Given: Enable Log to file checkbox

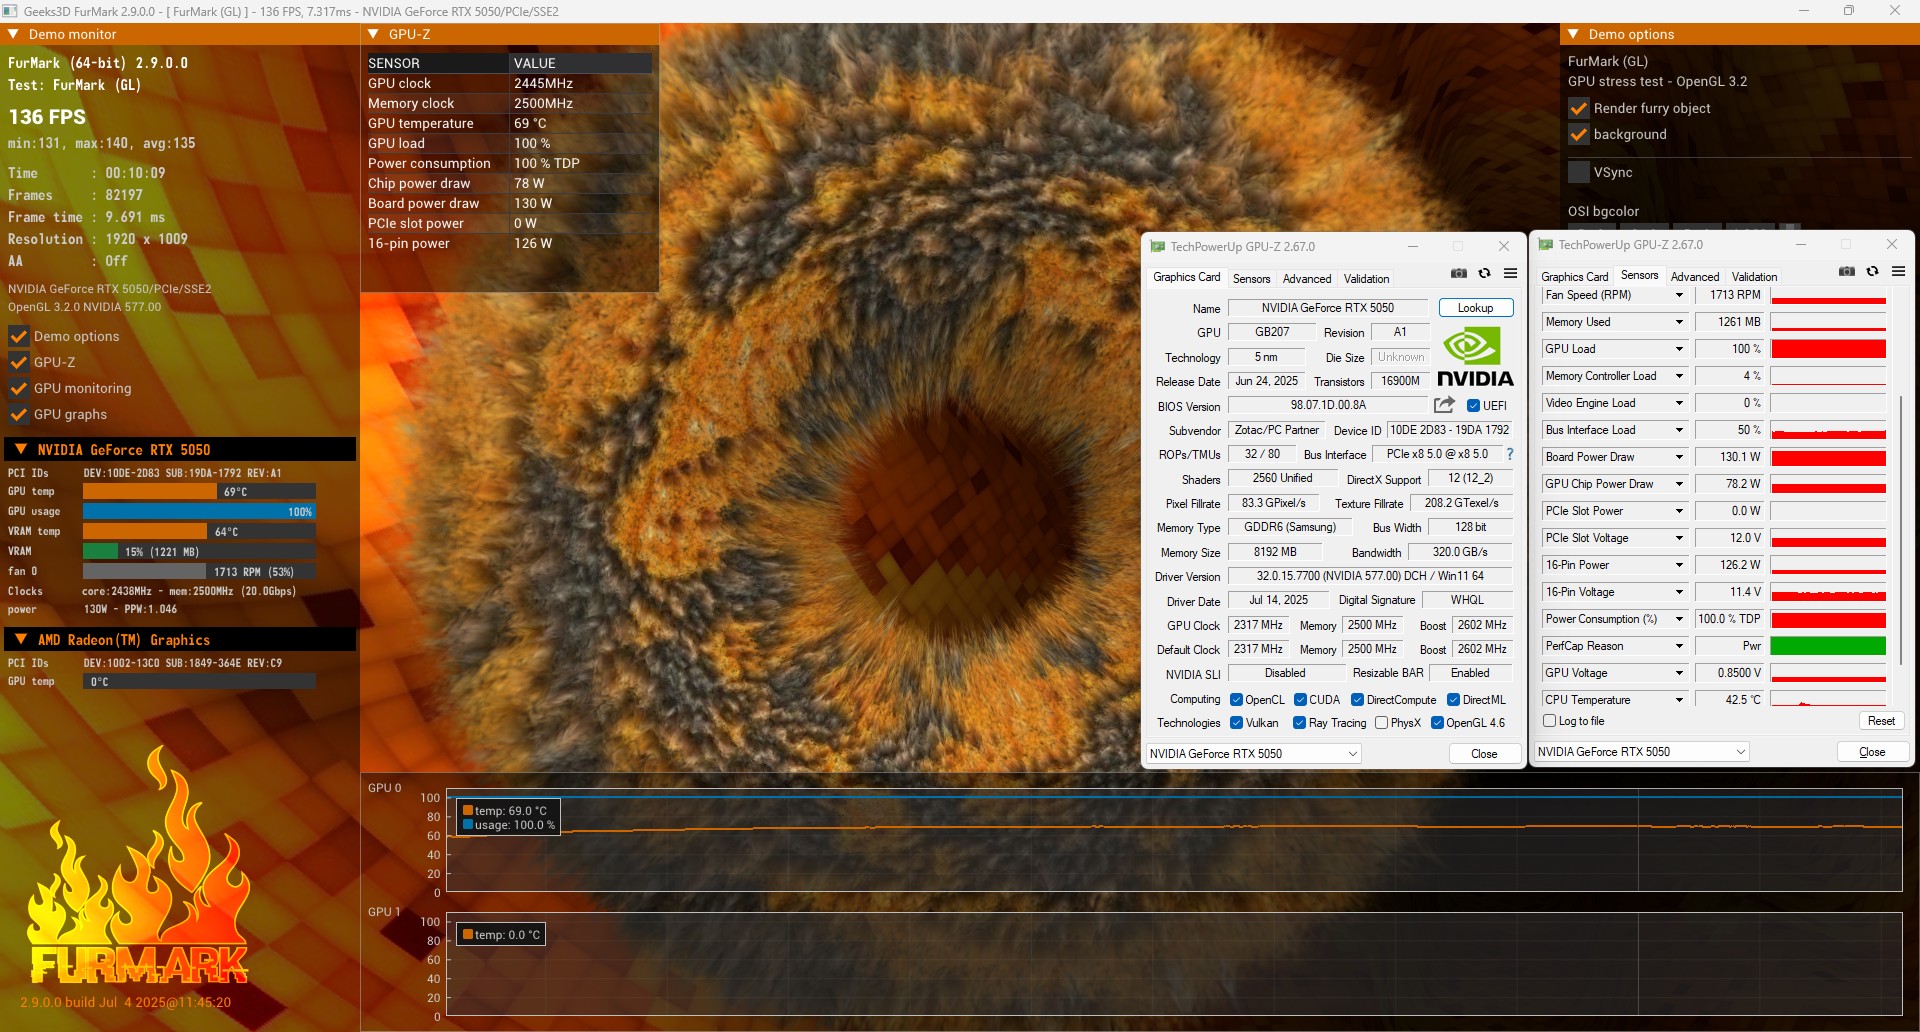Looking at the screenshot, I should click(1549, 720).
